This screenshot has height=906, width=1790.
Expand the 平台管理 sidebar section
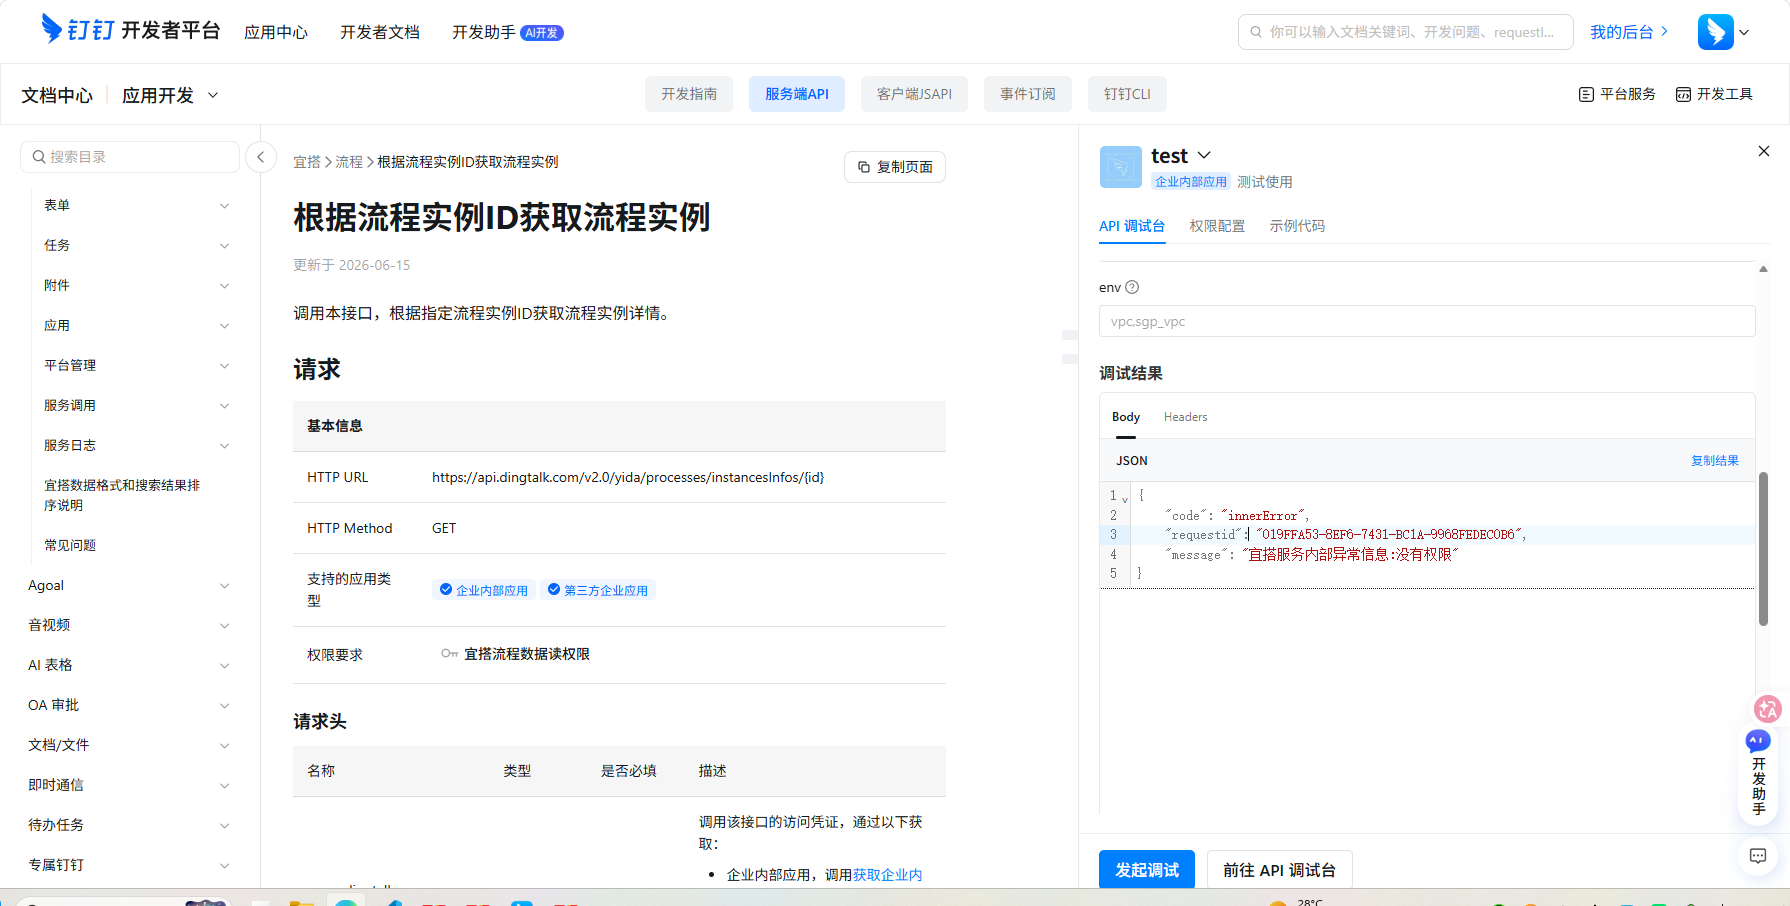(x=224, y=366)
